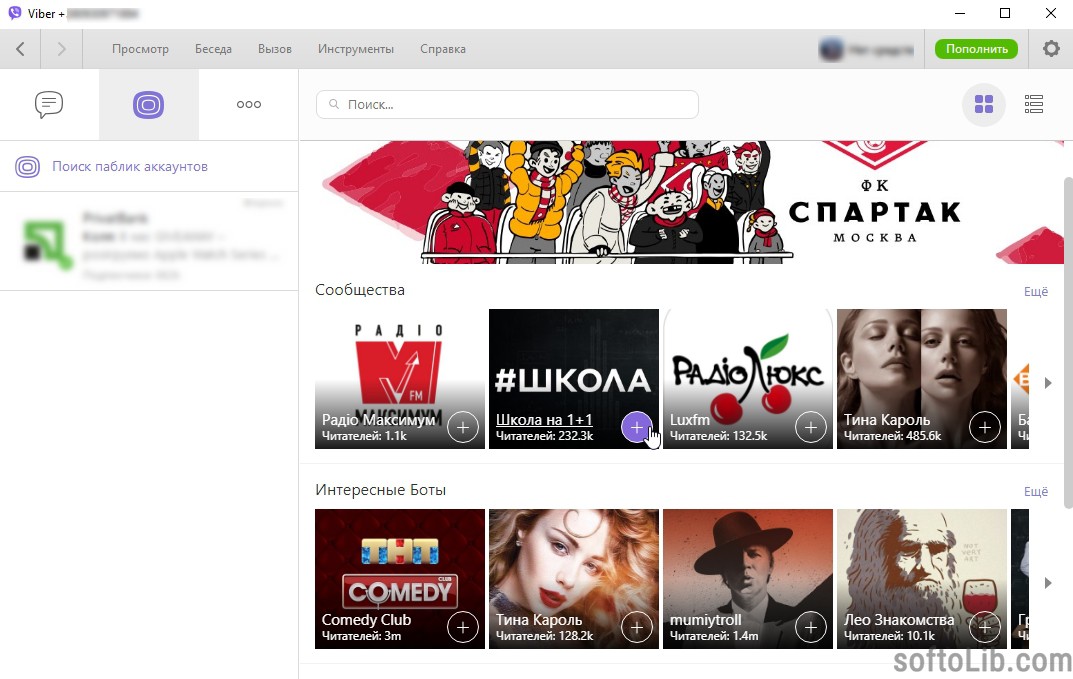The height and width of the screenshot is (679, 1073).
Task: Add Comedy Club bot with plus button
Action: coord(463,627)
